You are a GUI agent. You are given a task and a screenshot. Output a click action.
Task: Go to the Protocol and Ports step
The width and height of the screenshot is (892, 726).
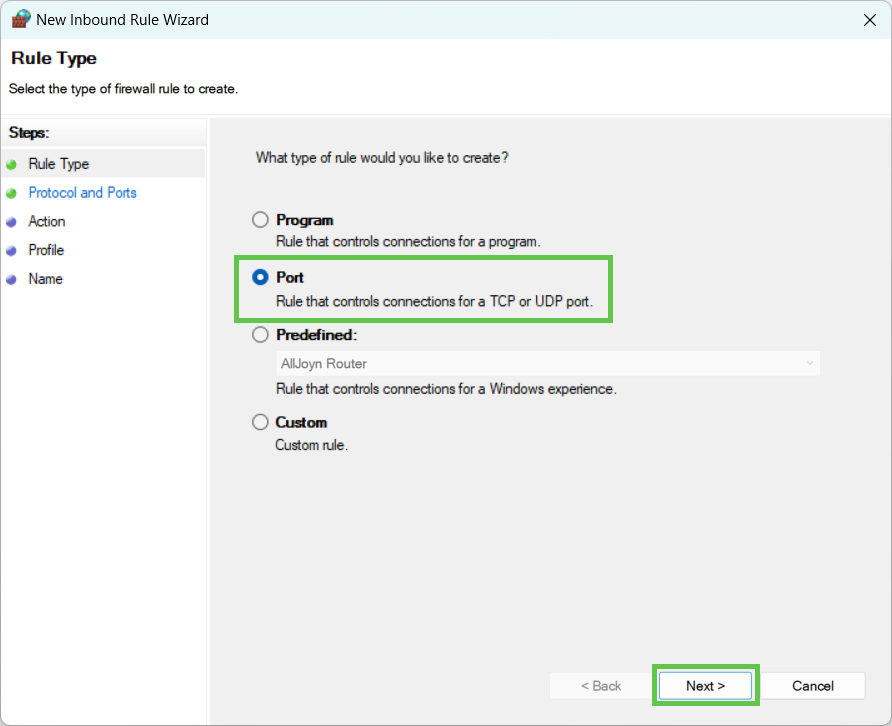(82, 193)
